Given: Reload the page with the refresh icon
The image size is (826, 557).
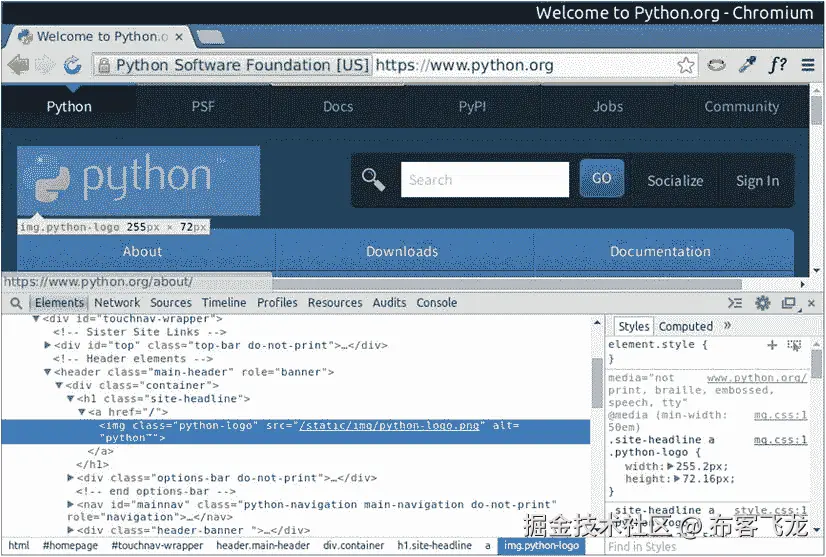Looking at the screenshot, I should tap(72, 65).
